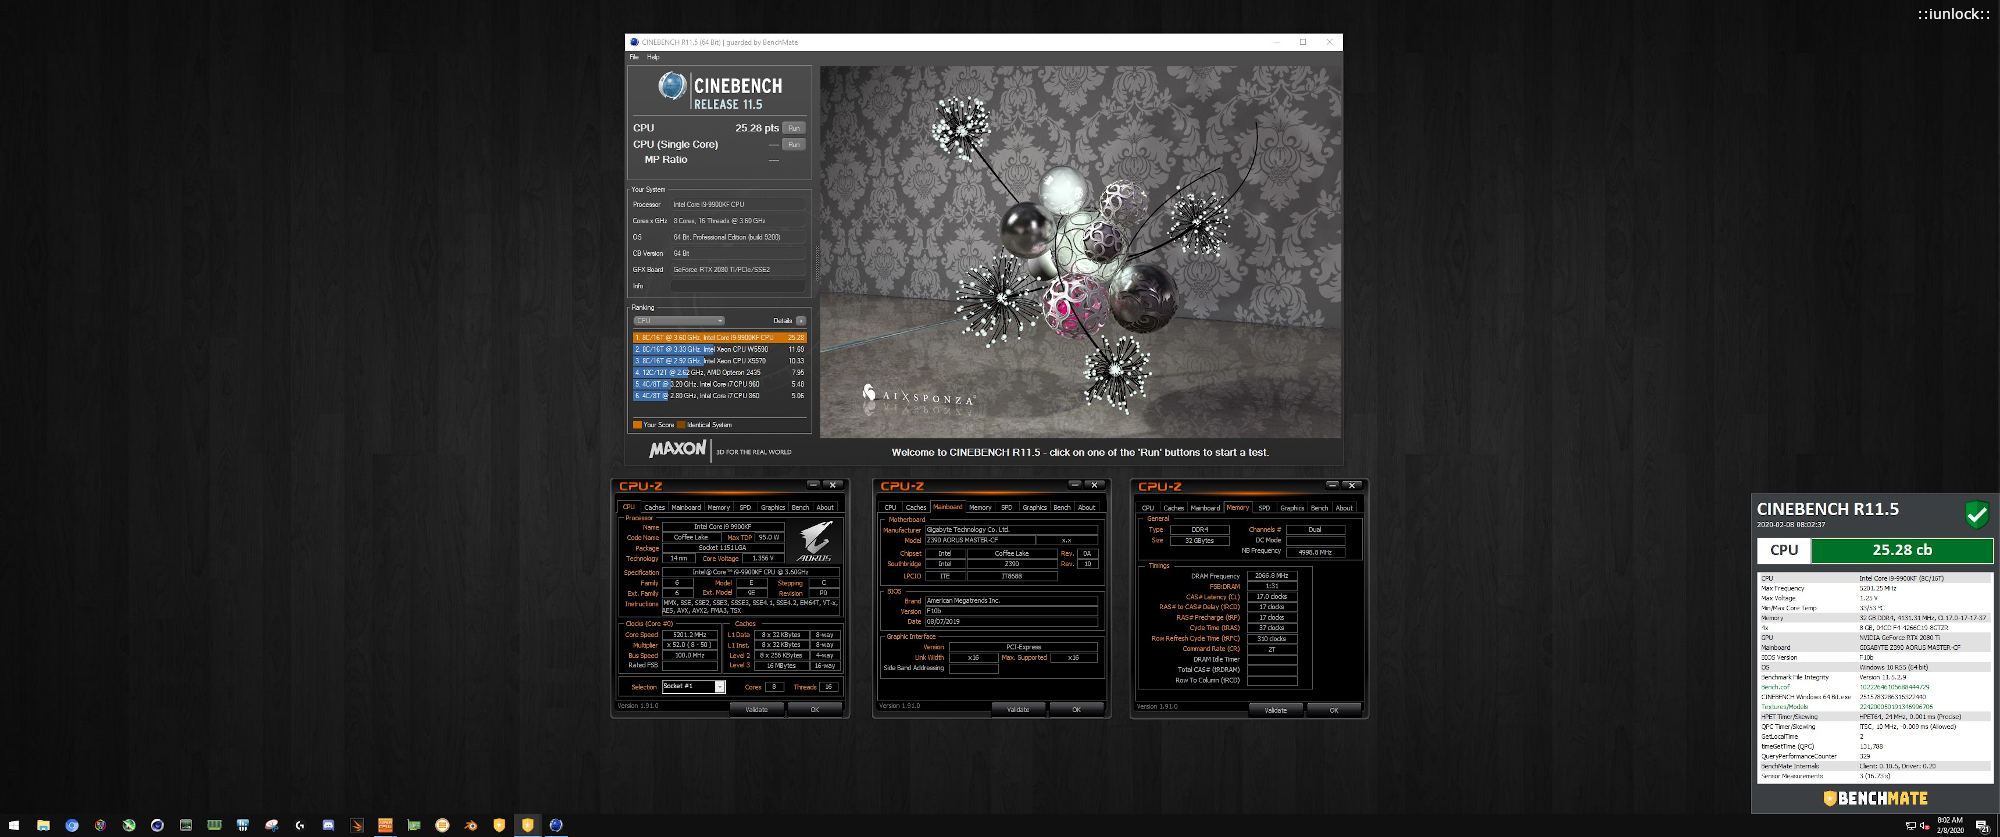Select the i9 9900KF ranking row
Screen dimensions: 2000x837
pyautogui.click(x=720, y=338)
